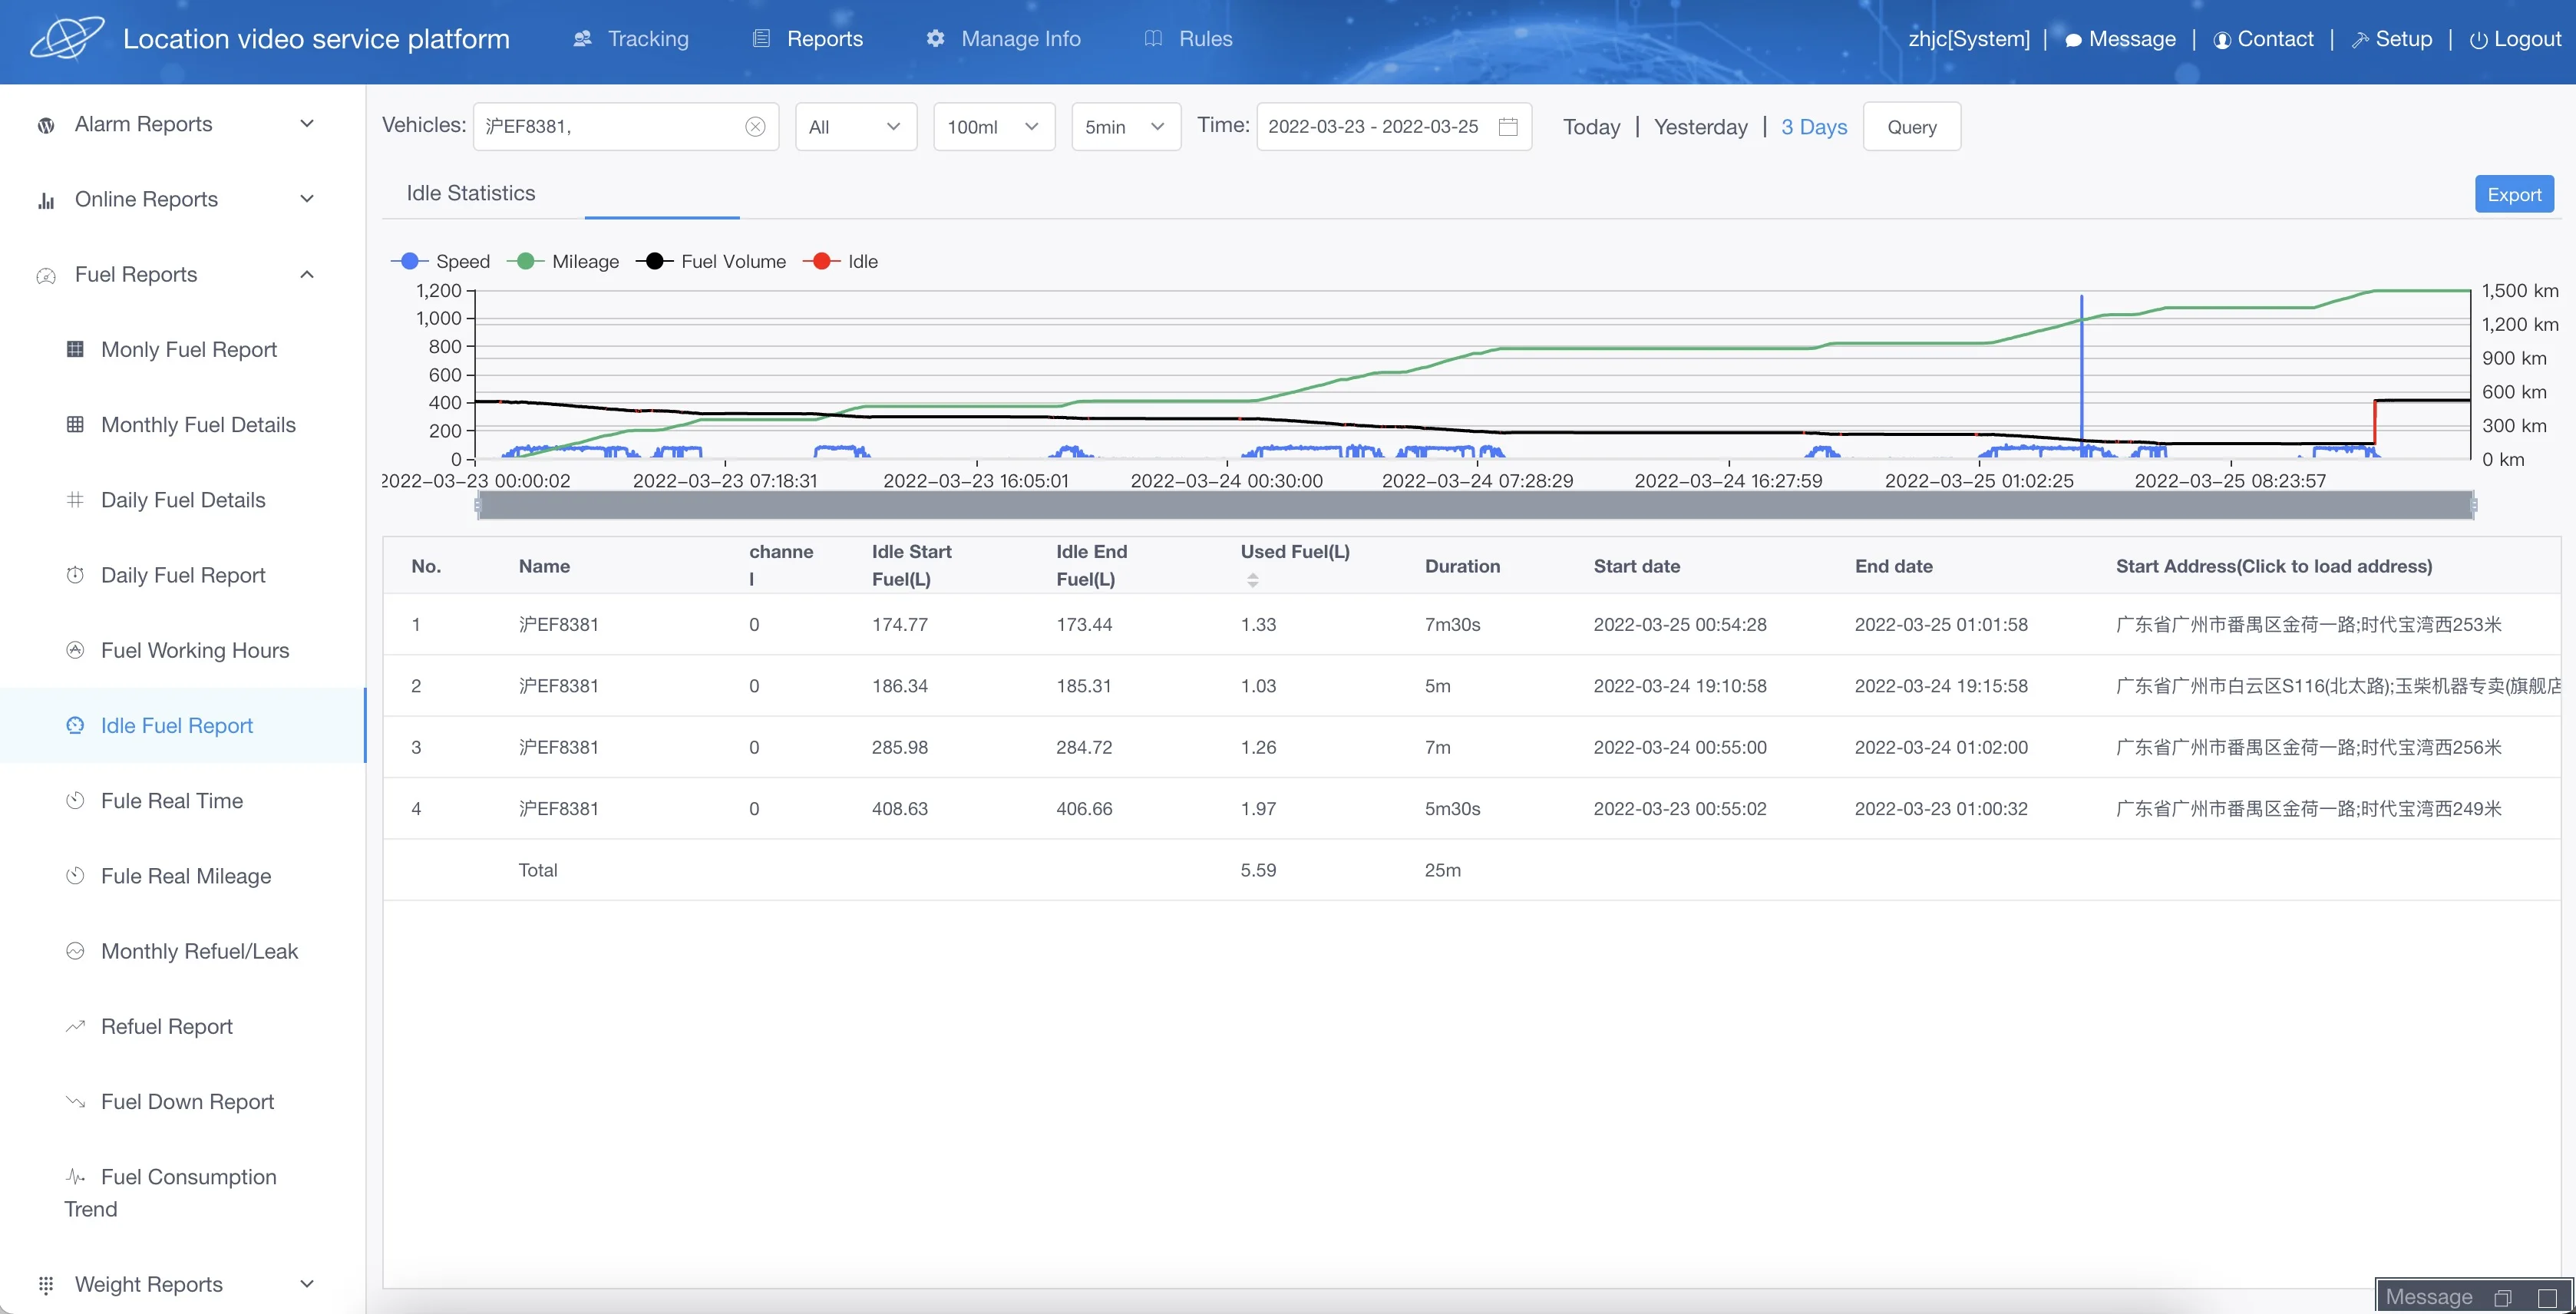Viewport: 2576px width, 1314px height.
Task: Select the Idle Statistics tab
Action: 470,193
